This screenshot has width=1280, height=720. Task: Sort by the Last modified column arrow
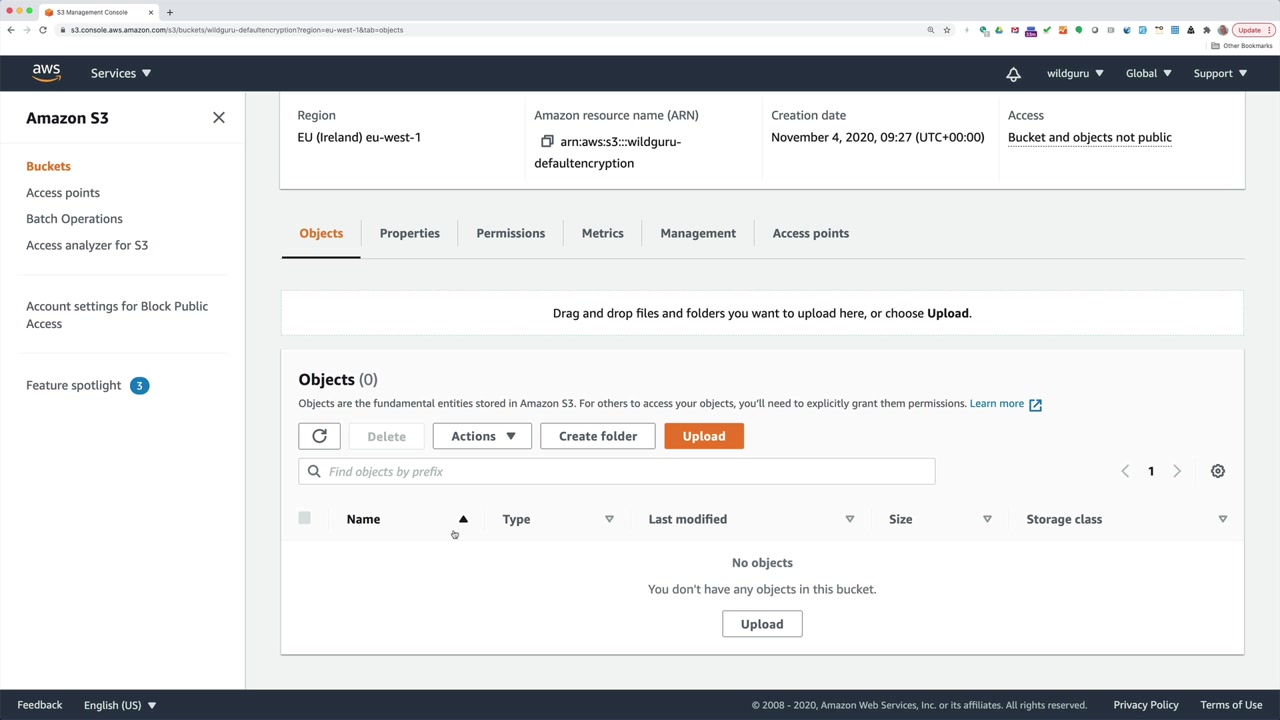(850, 519)
